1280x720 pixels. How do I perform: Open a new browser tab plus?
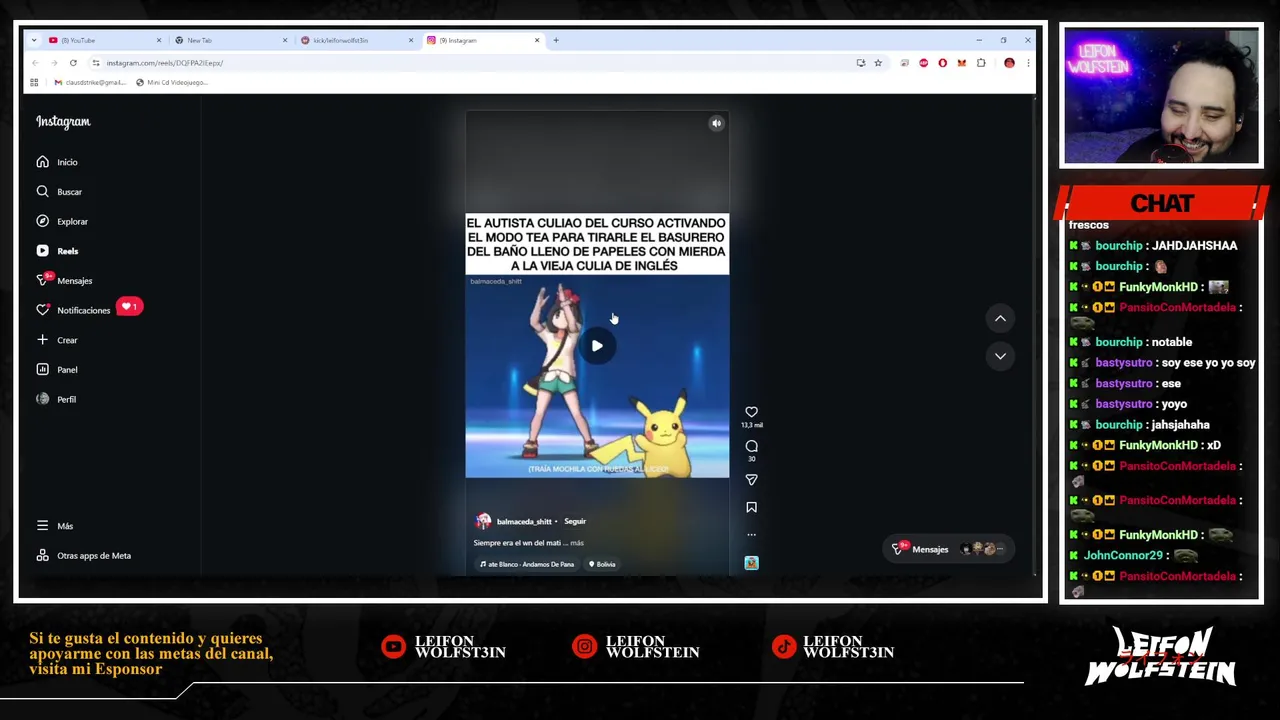(556, 40)
